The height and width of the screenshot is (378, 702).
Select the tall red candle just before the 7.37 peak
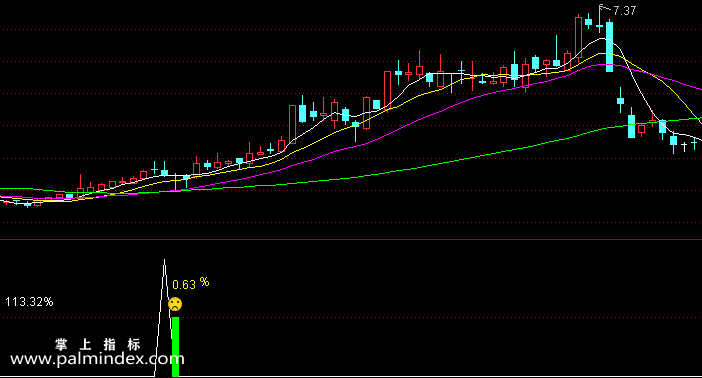[578, 38]
